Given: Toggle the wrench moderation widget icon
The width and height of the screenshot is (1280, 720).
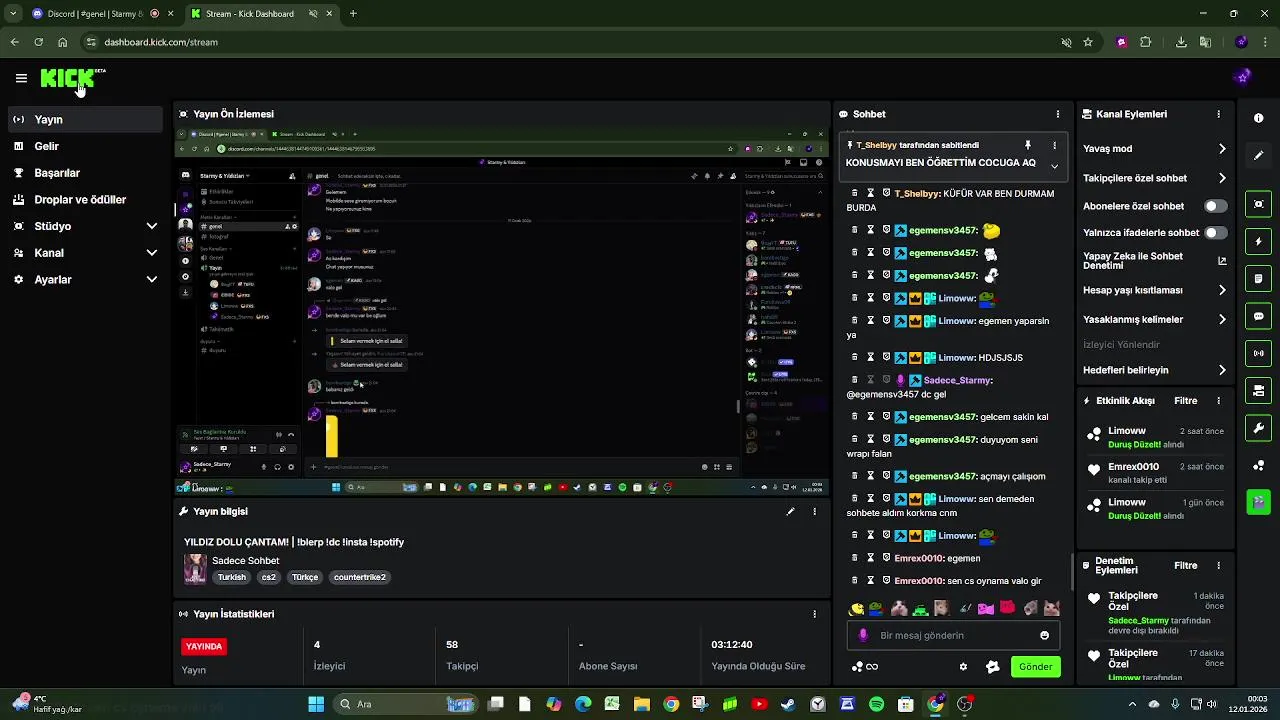Looking at the screenshot, I should click(x=1258, y=428).
